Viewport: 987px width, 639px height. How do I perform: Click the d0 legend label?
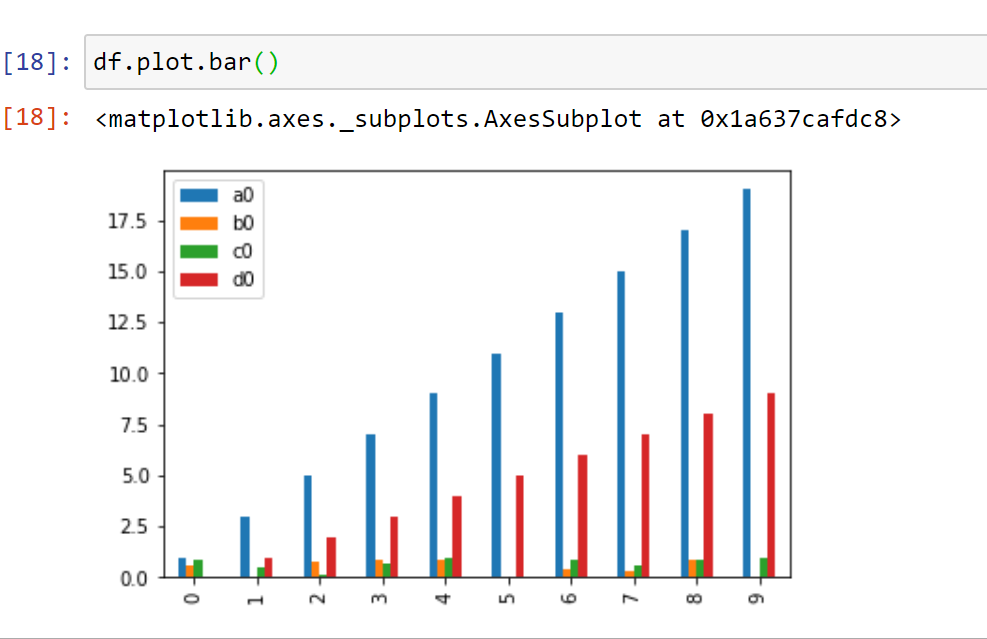243,279
